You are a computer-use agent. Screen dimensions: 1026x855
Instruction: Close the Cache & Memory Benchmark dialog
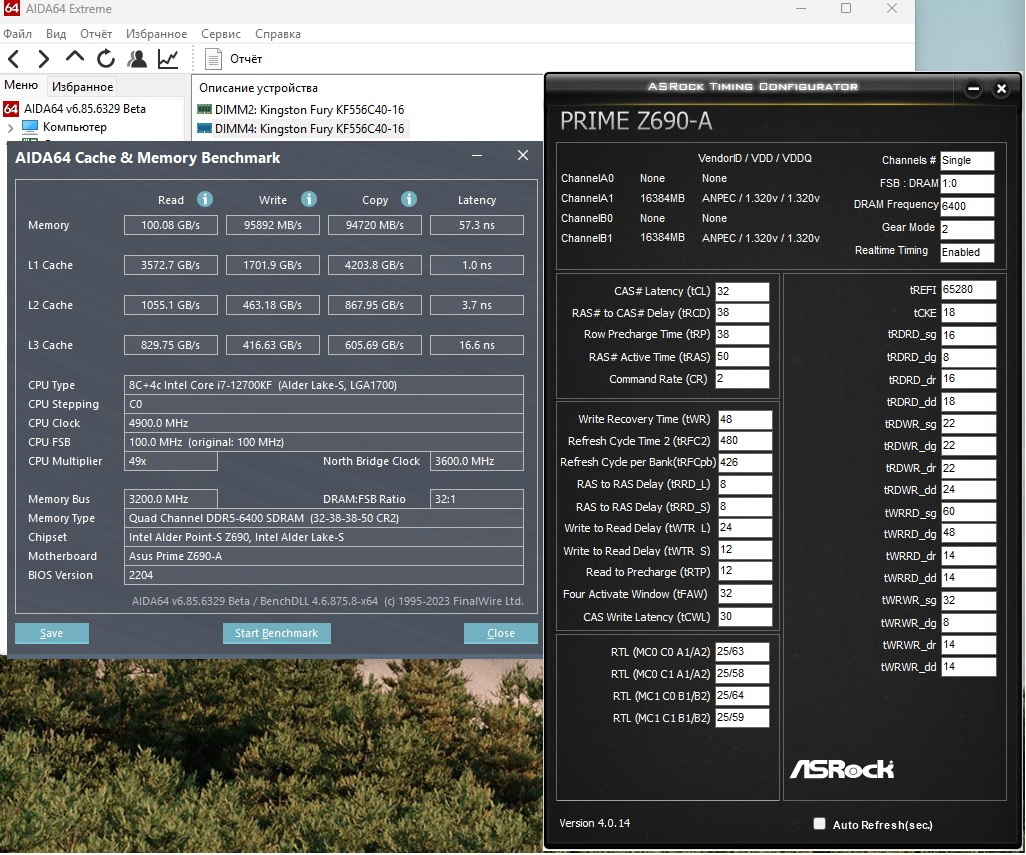point(523,155)
